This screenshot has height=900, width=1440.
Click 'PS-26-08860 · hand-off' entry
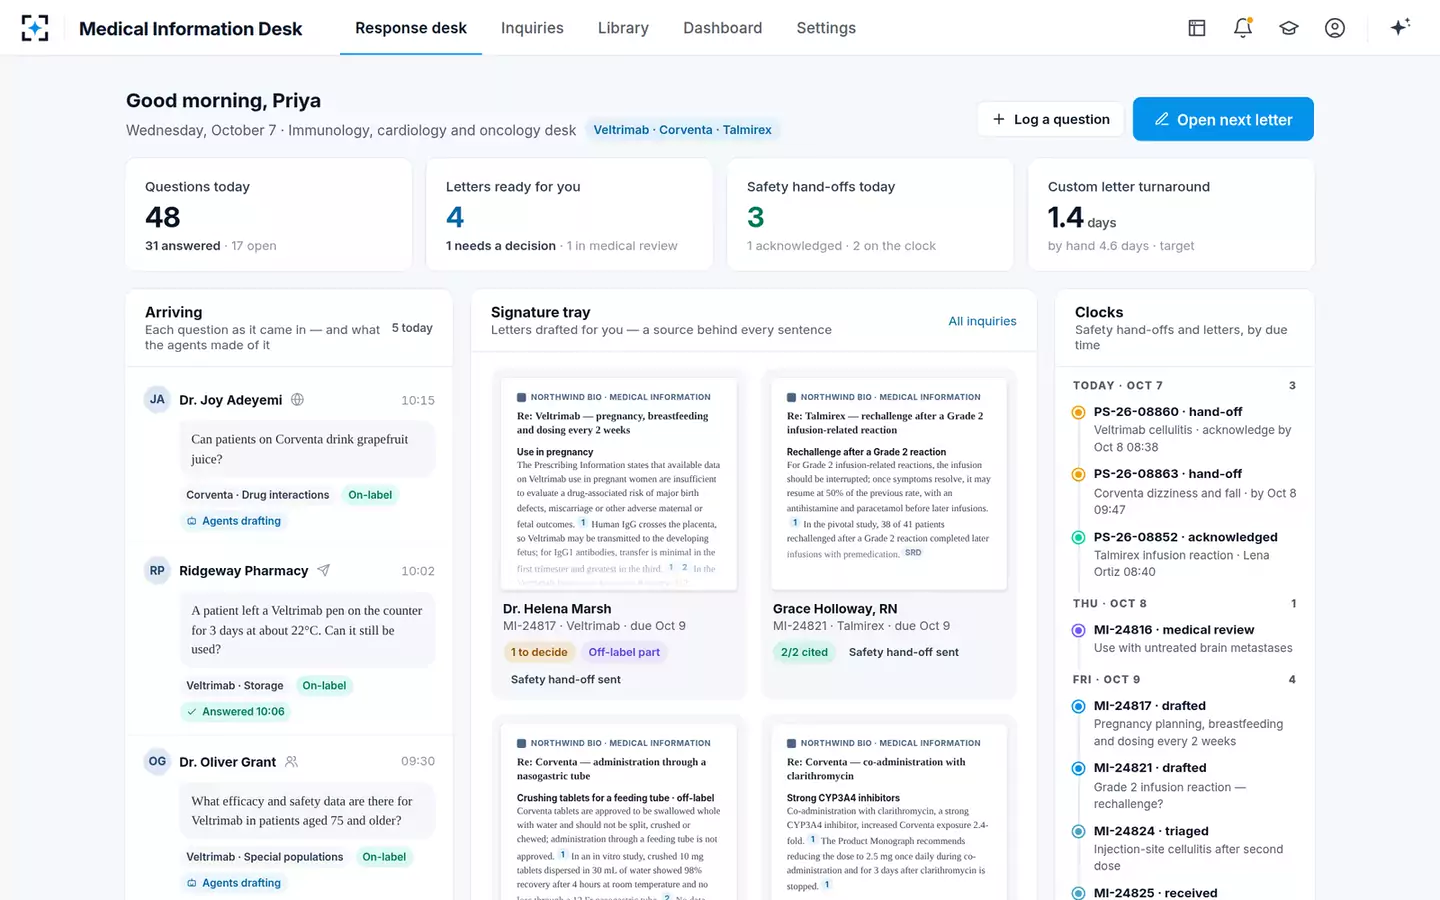(1168, 412)
